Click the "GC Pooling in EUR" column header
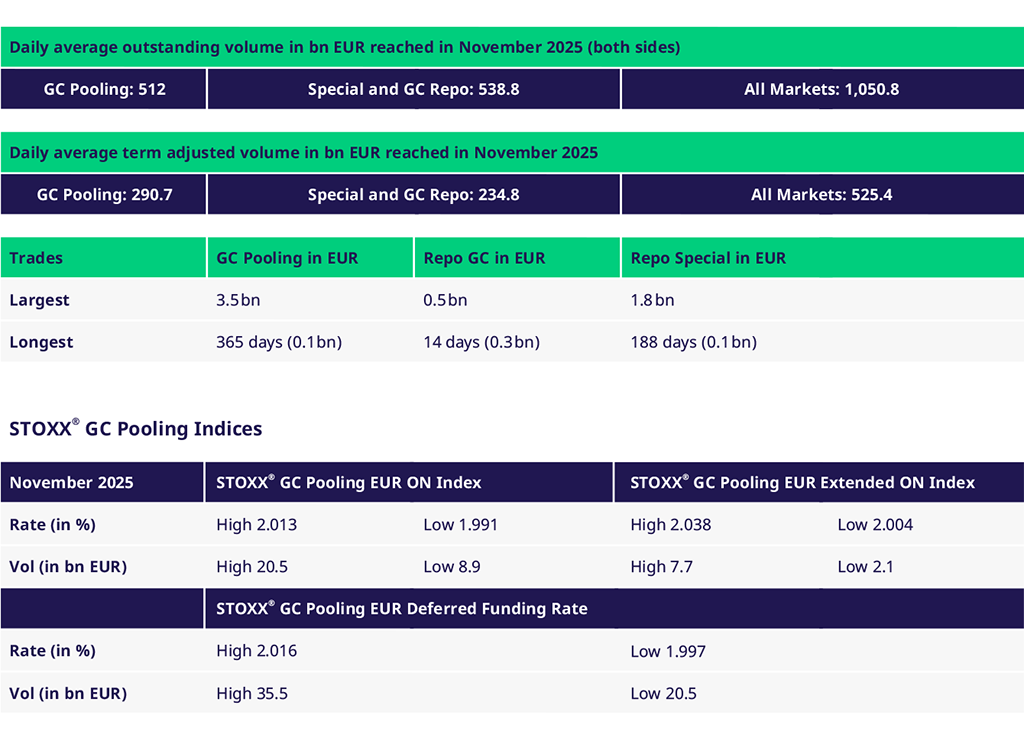The height and width of the screenshot is (741, 1024). 287,258
